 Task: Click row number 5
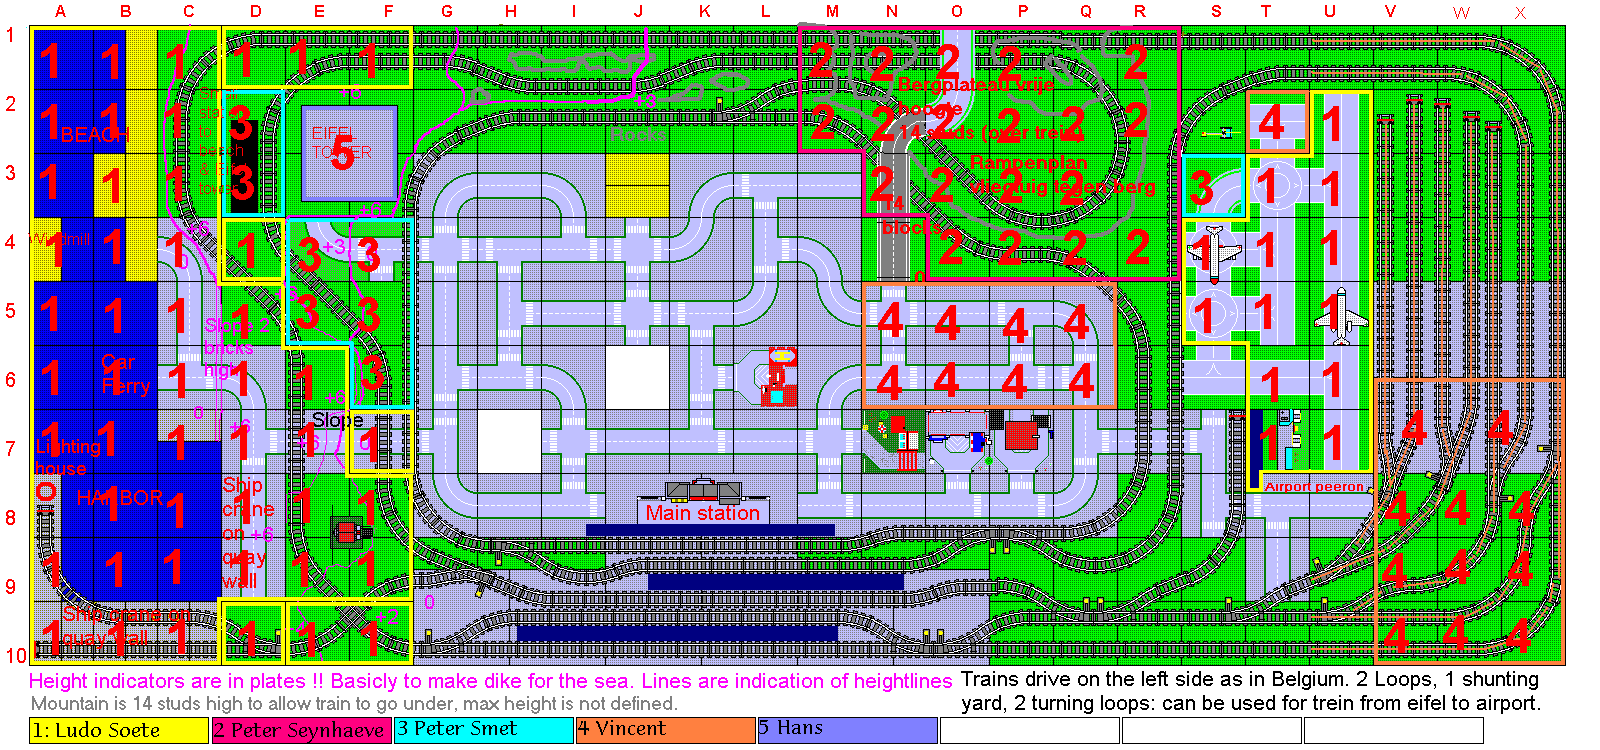tap(11, 311)
